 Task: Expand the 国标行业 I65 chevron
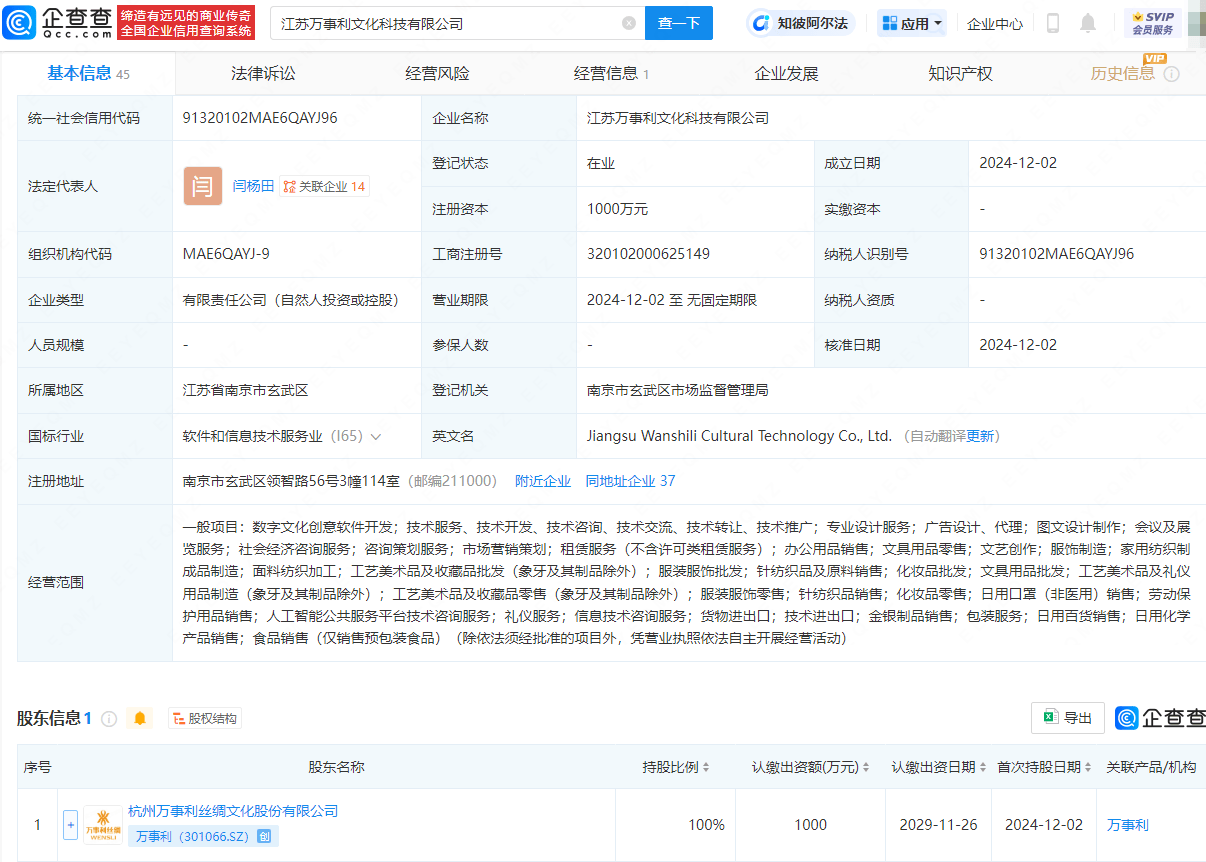coord(376,436)
